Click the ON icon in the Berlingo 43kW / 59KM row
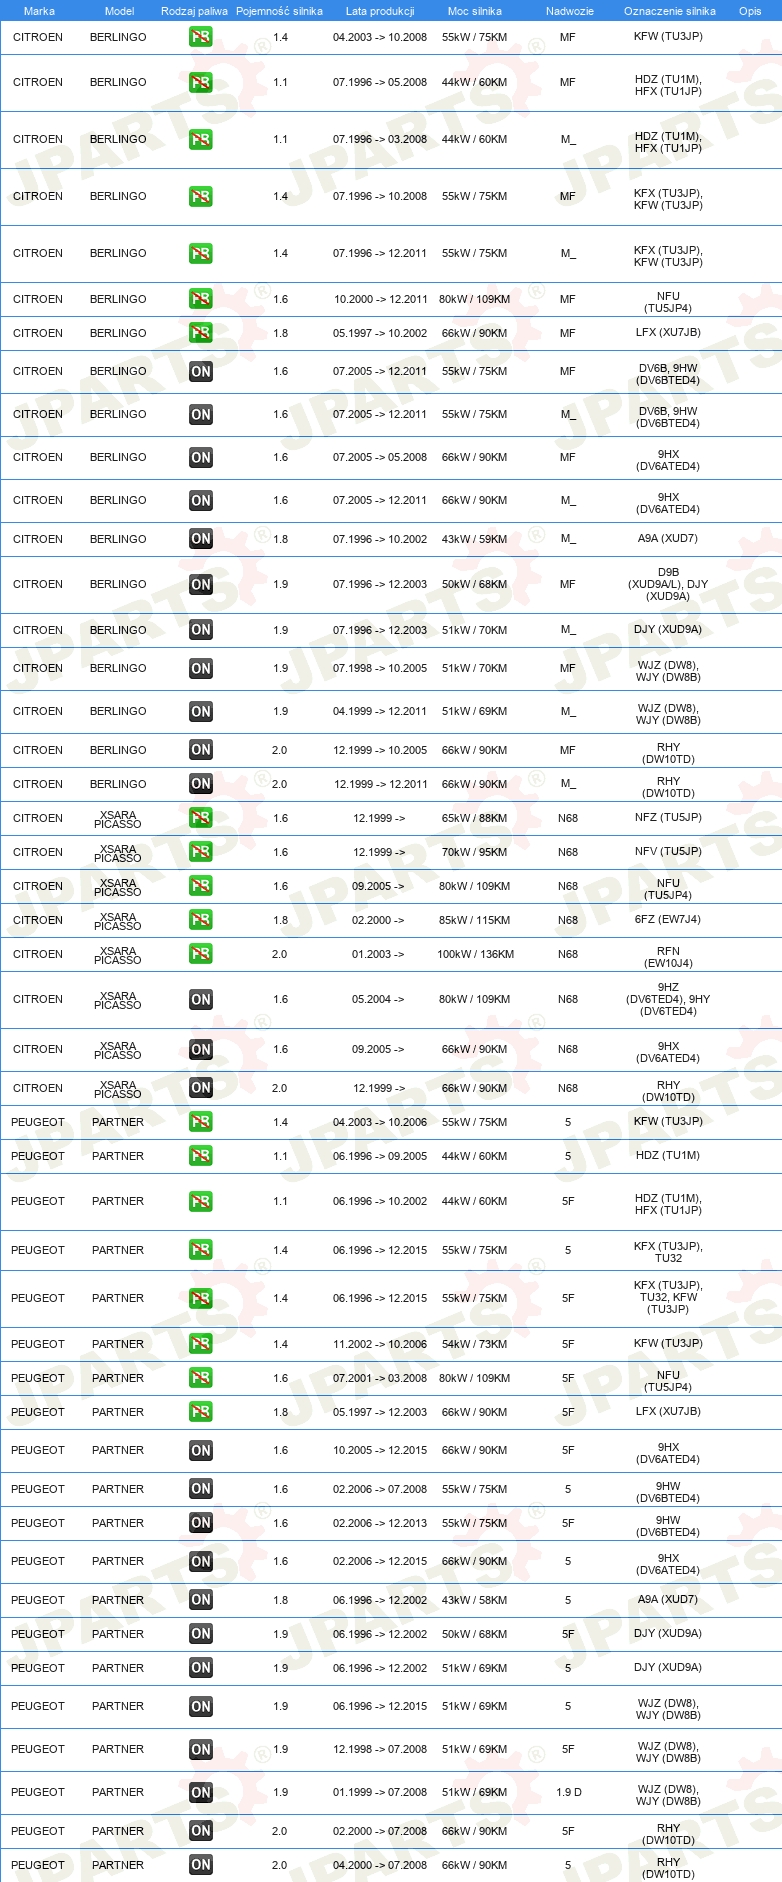This screenshot has height=1882, width=782. (x=201, y=539)
